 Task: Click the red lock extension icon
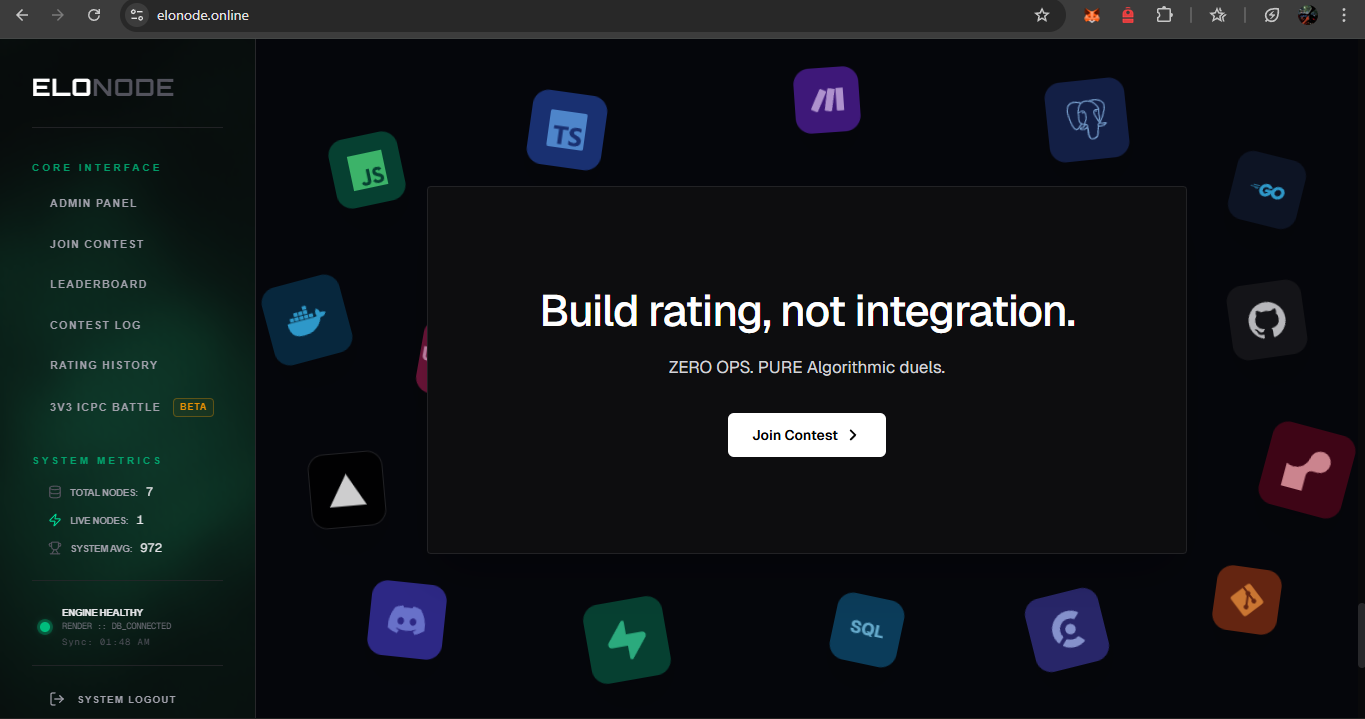tap(1128, 15)
